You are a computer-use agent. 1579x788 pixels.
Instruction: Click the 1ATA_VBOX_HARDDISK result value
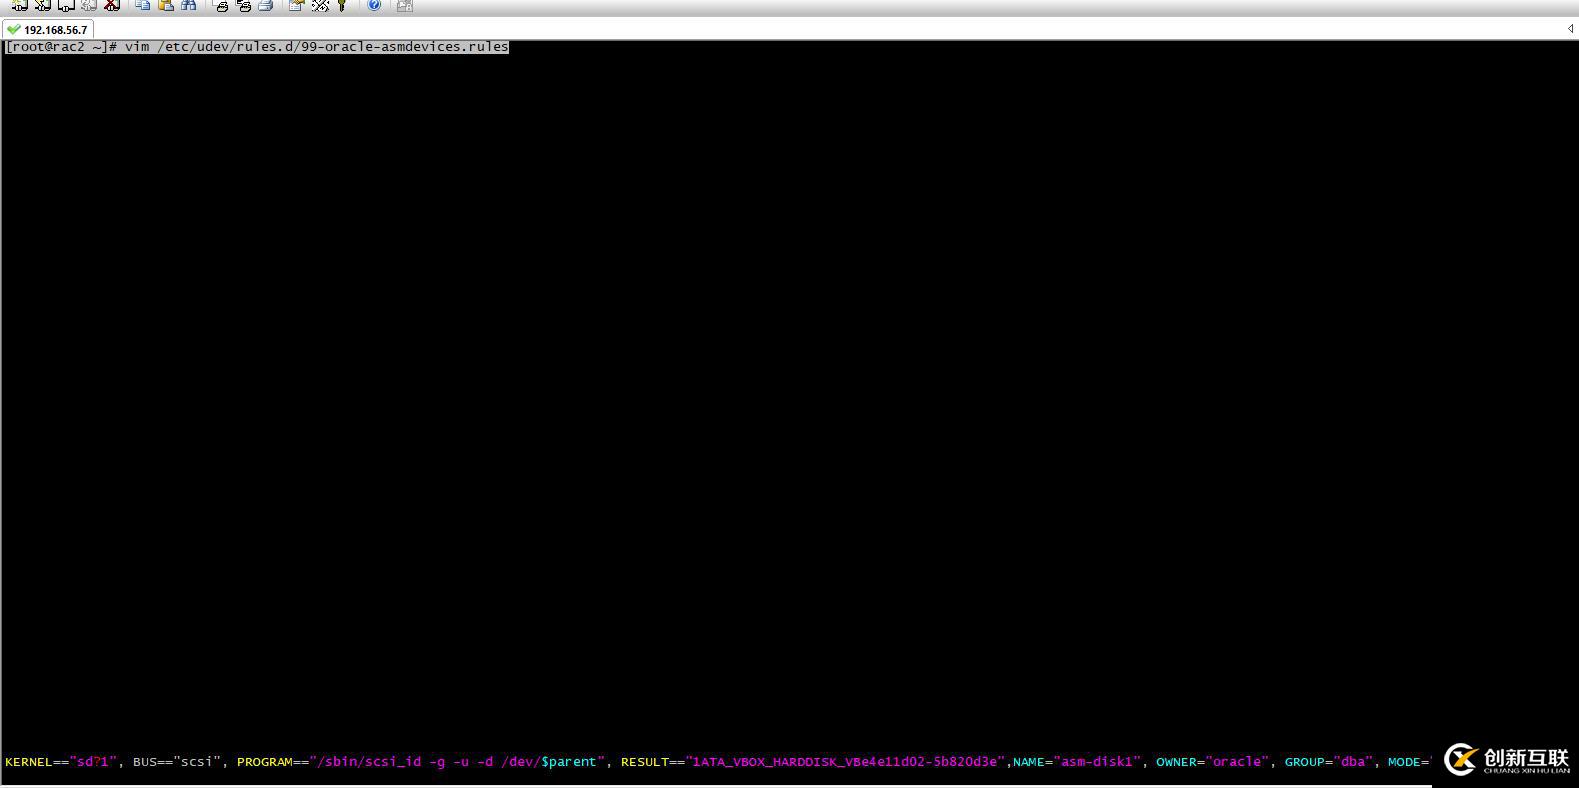[845, 762]
